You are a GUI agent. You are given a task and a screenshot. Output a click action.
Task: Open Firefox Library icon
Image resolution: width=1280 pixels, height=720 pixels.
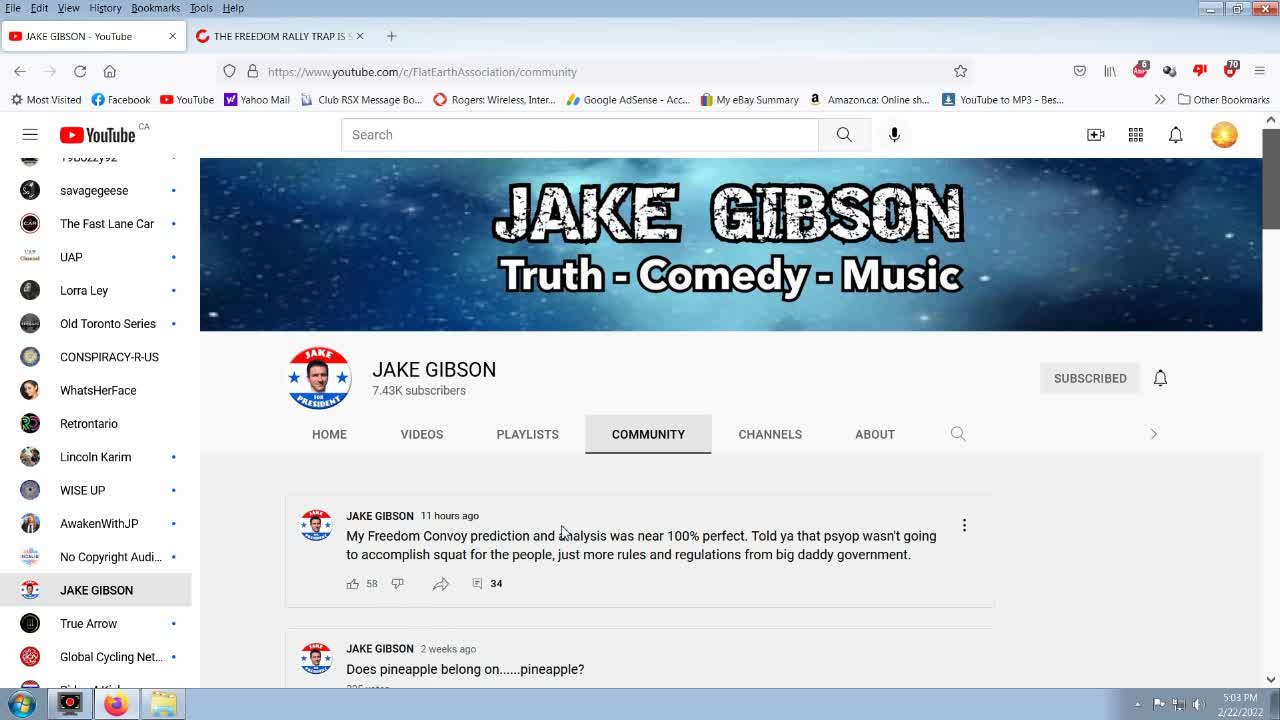(1110, 71)
